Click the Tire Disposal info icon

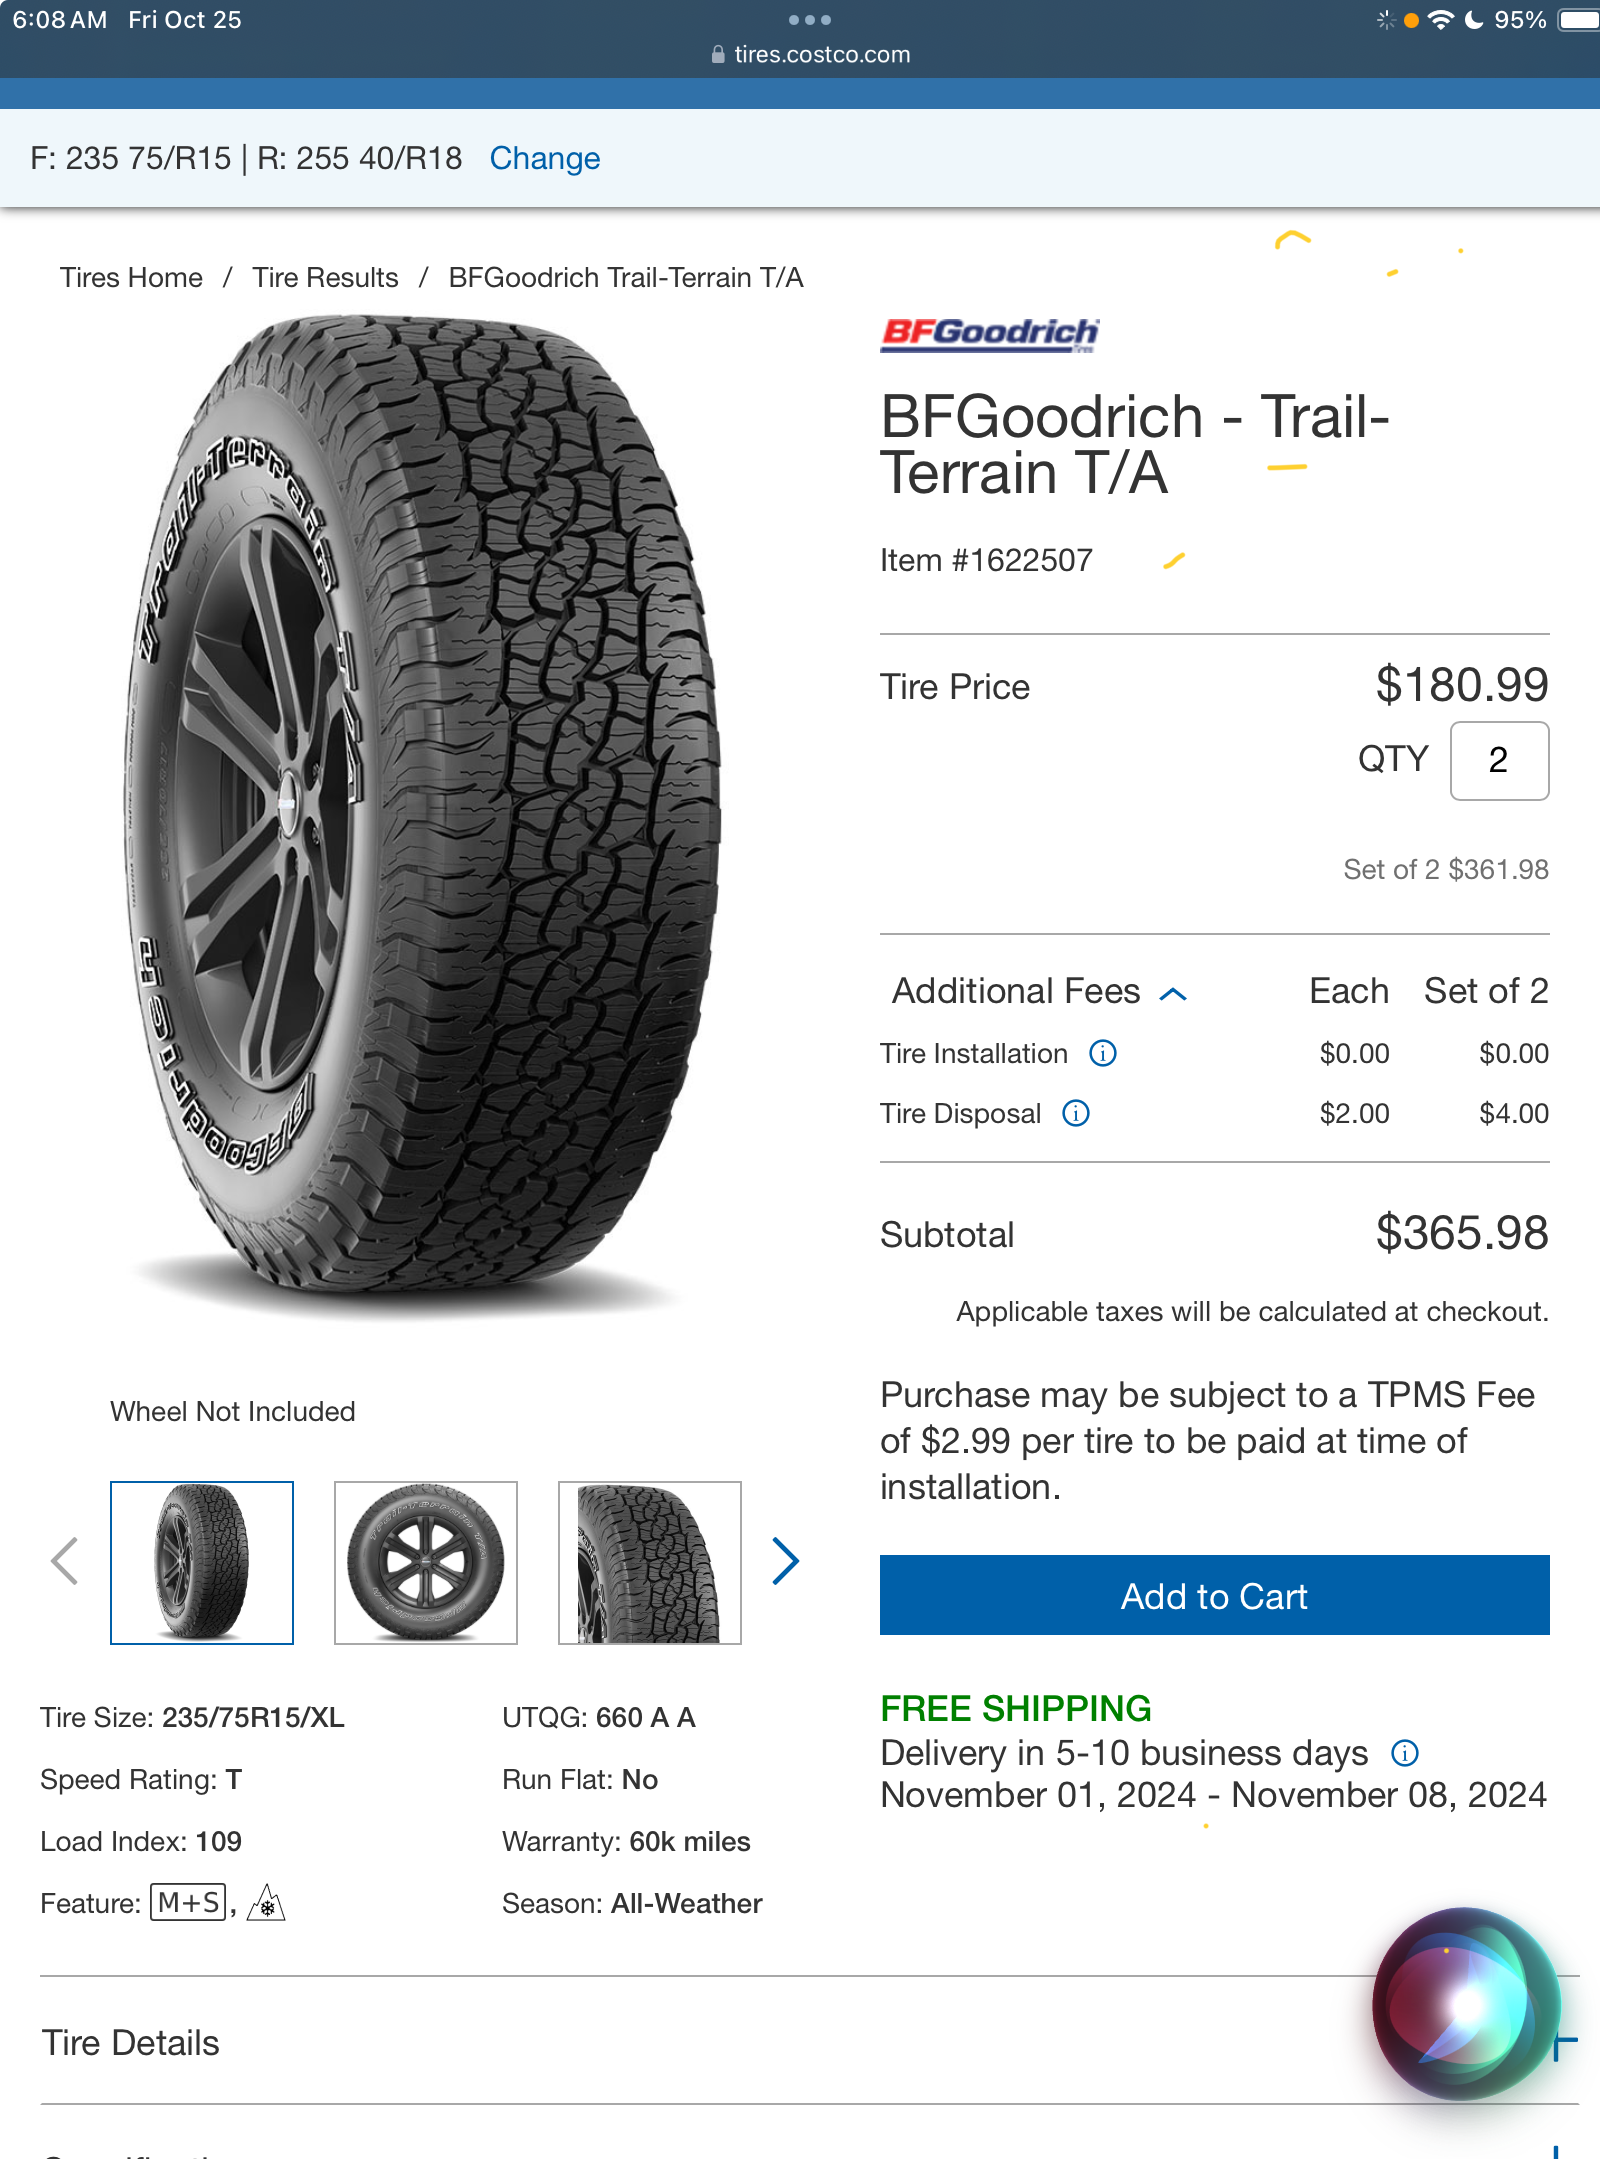(1076, 1113)
